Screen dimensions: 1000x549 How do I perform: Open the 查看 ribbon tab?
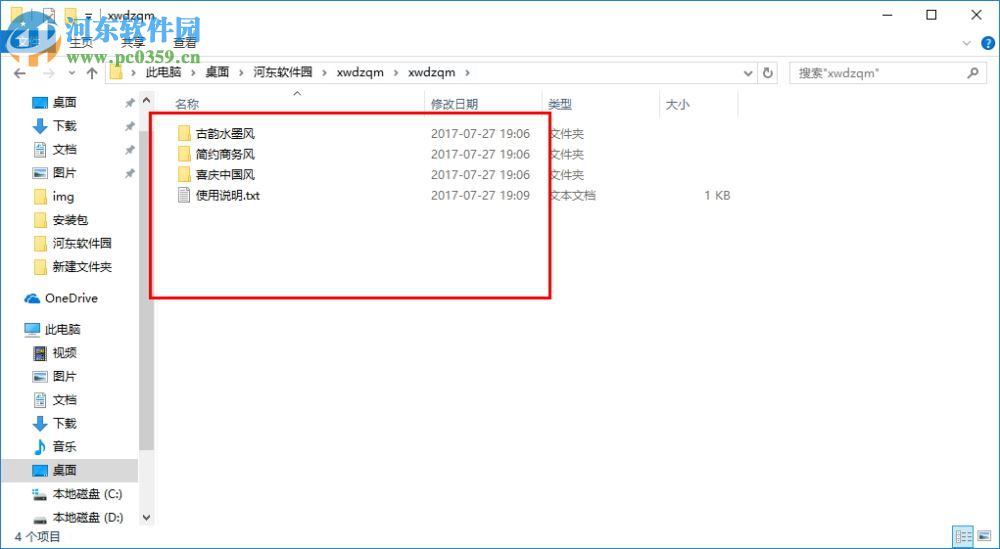pyautogui.click(x=185, y=43)
